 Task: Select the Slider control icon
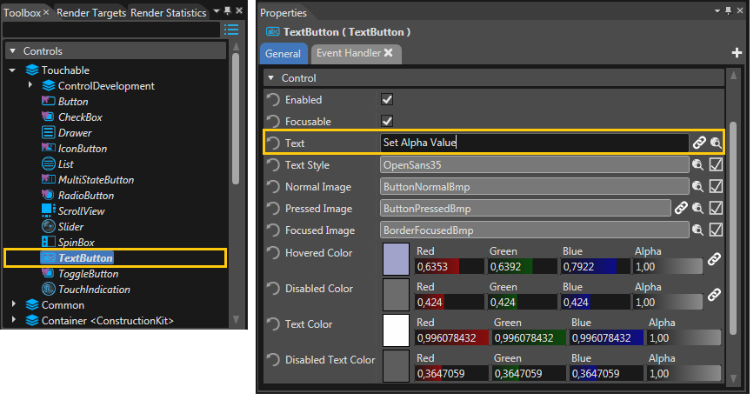pos(48,226)
